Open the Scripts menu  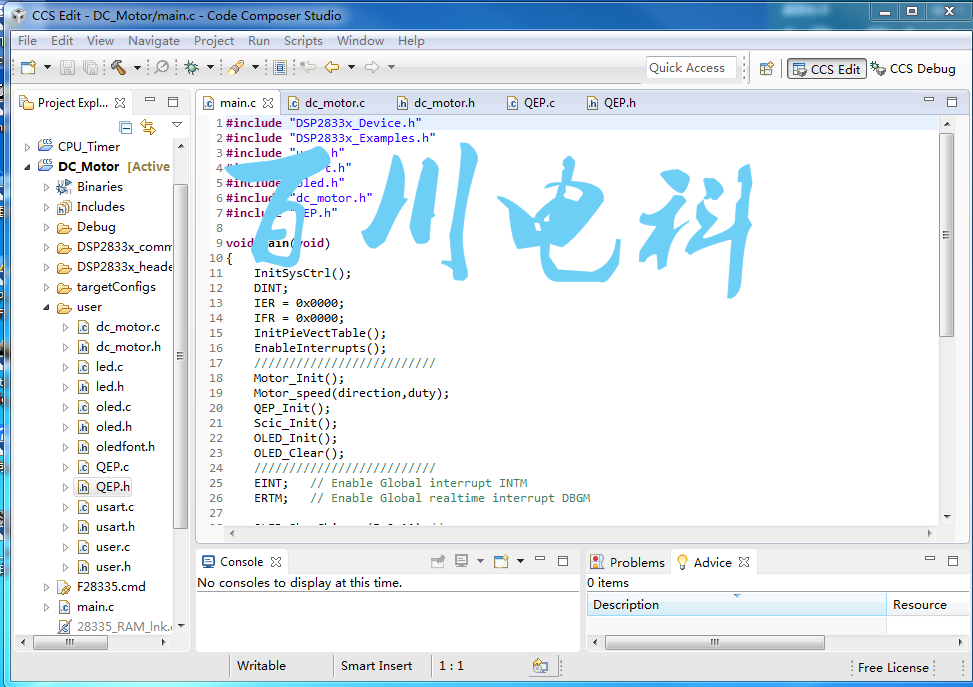[303, 40]
